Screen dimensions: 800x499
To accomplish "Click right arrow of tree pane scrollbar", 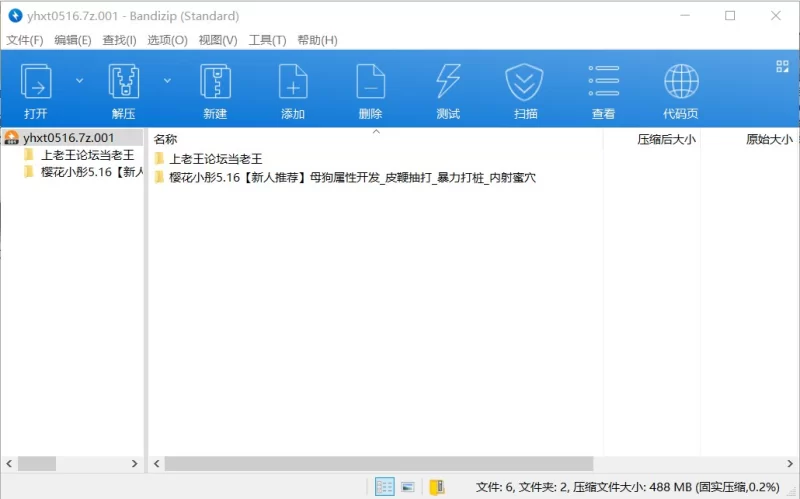I will [x=135, y=463].
